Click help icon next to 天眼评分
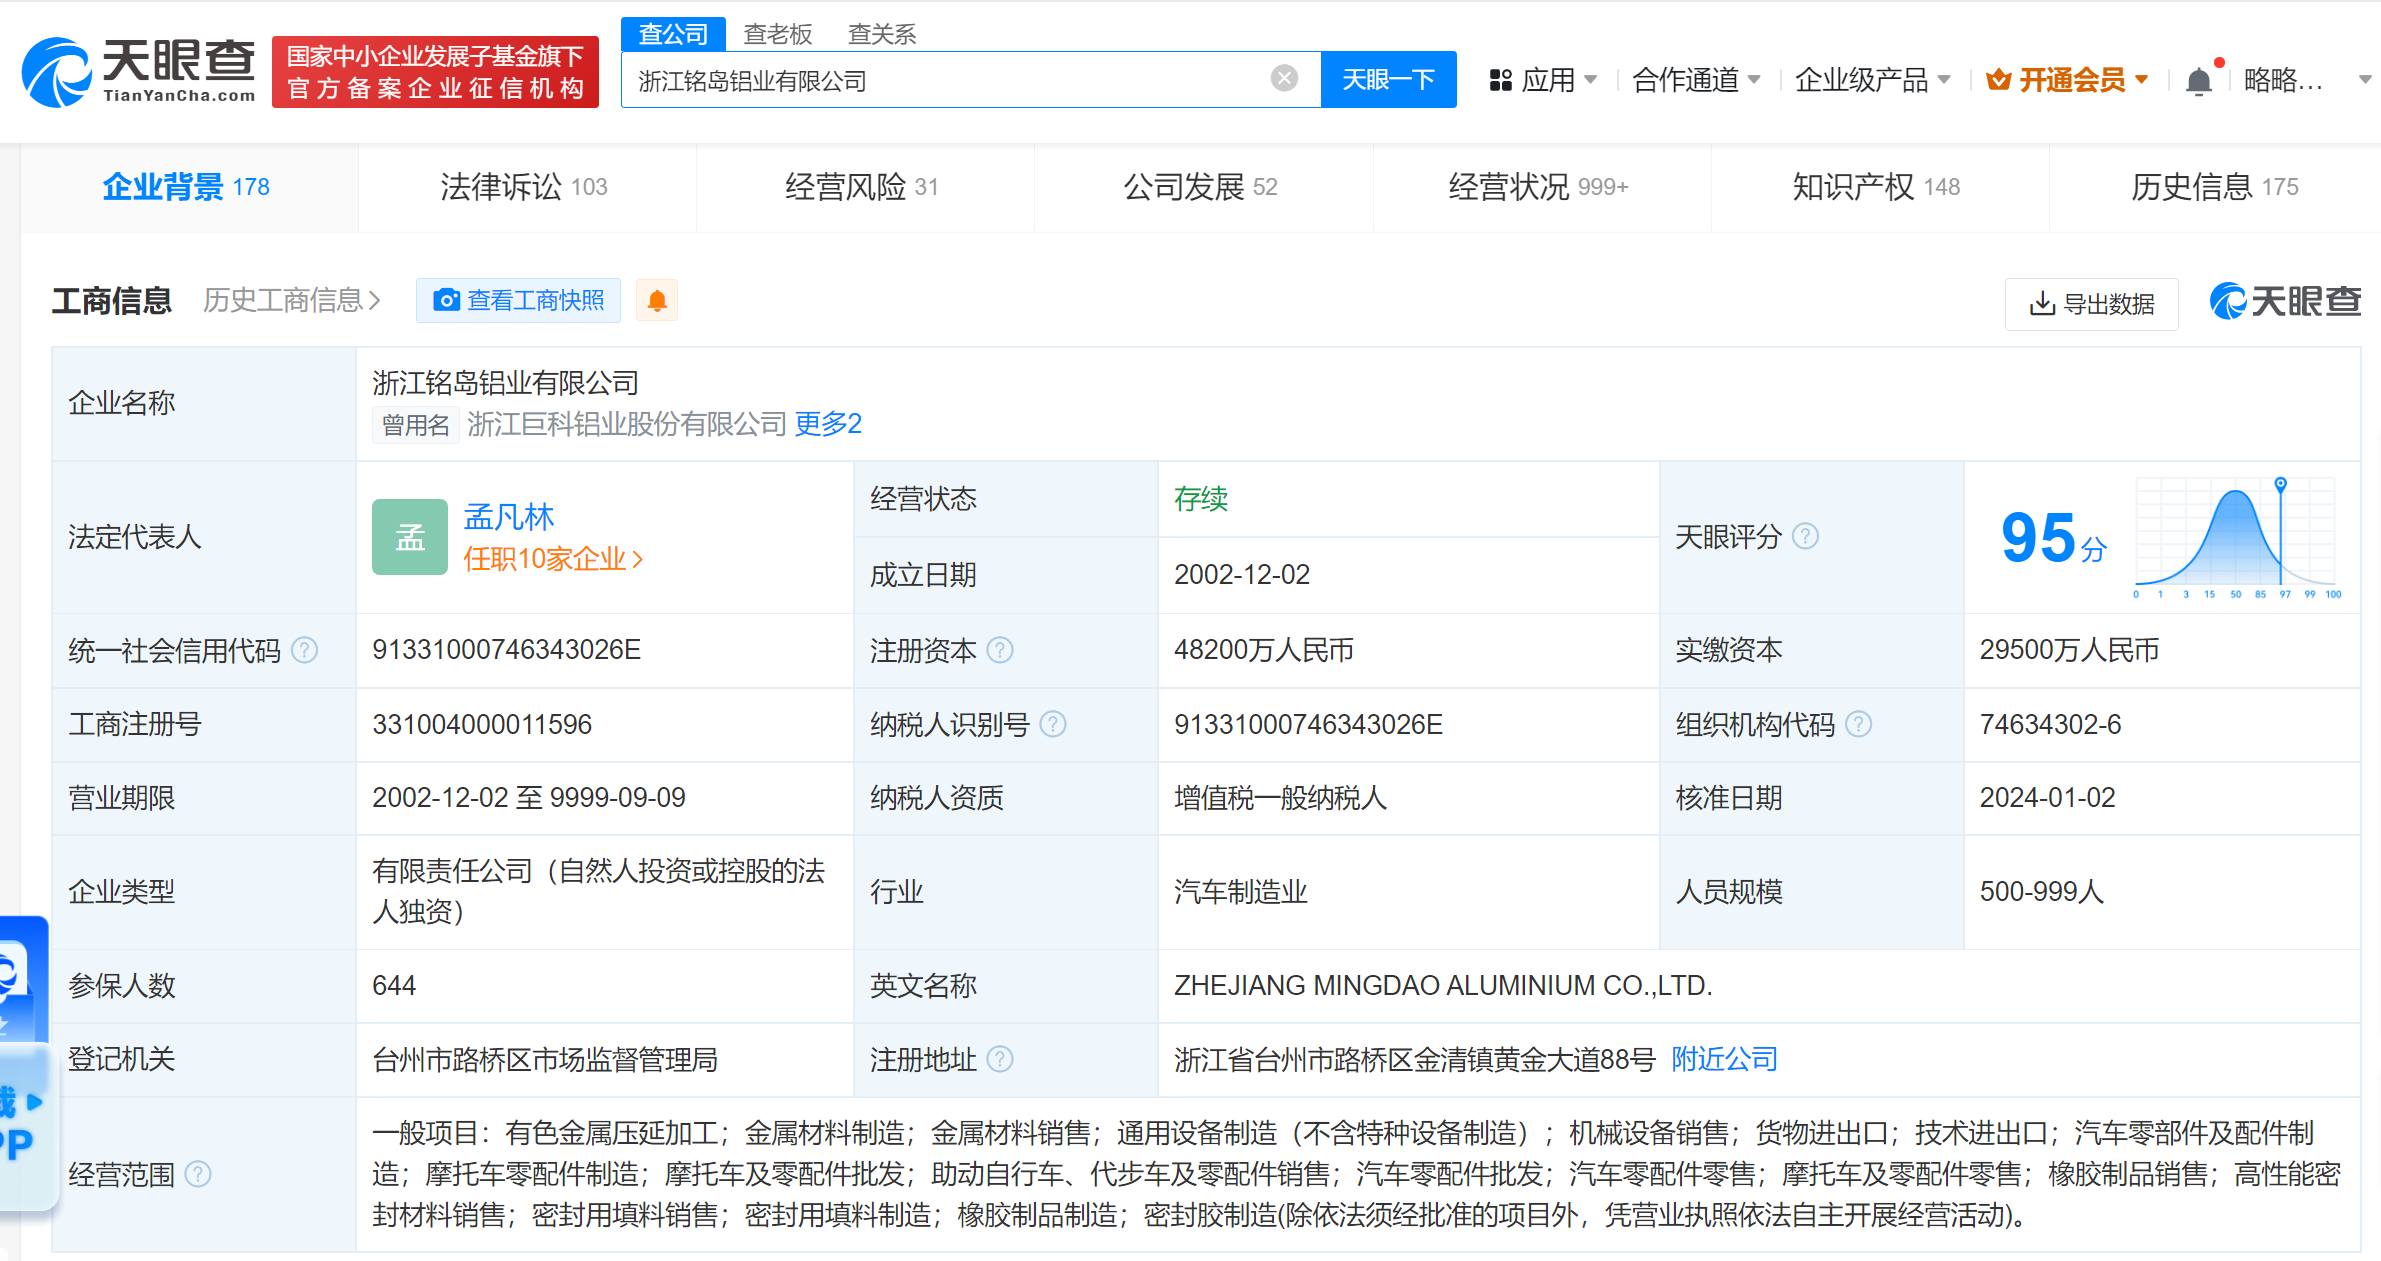Viewport: 2381px width, 1261px height. [1805, 536]
